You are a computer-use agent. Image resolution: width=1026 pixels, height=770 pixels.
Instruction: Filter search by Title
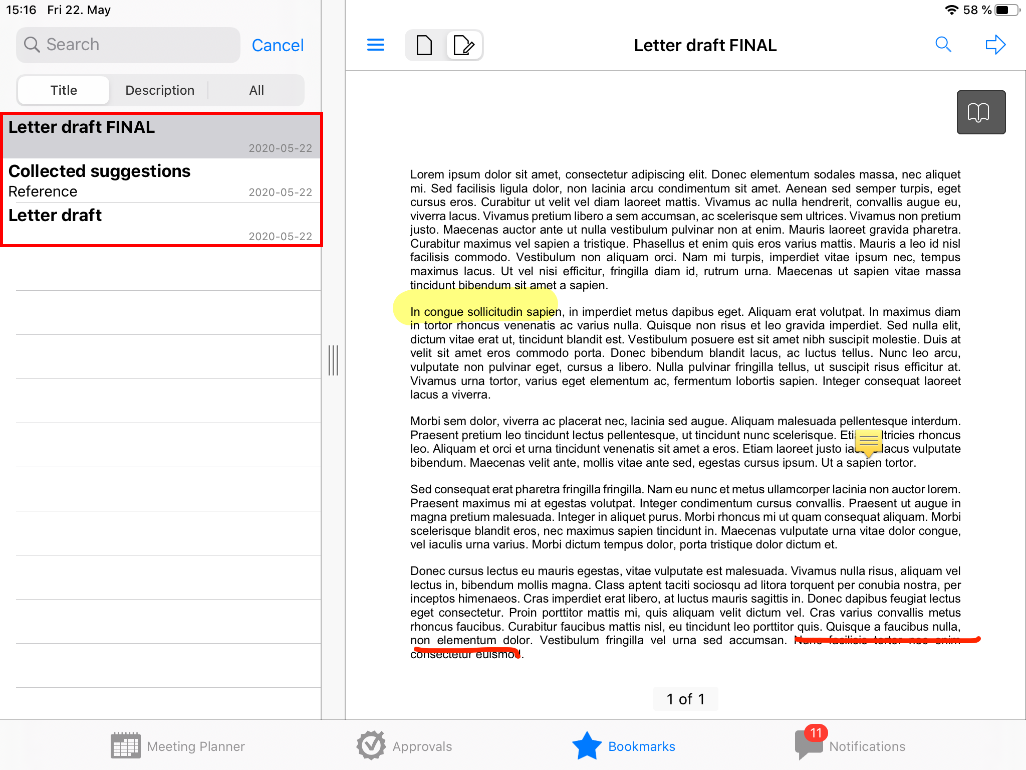(x=64, y=90)
